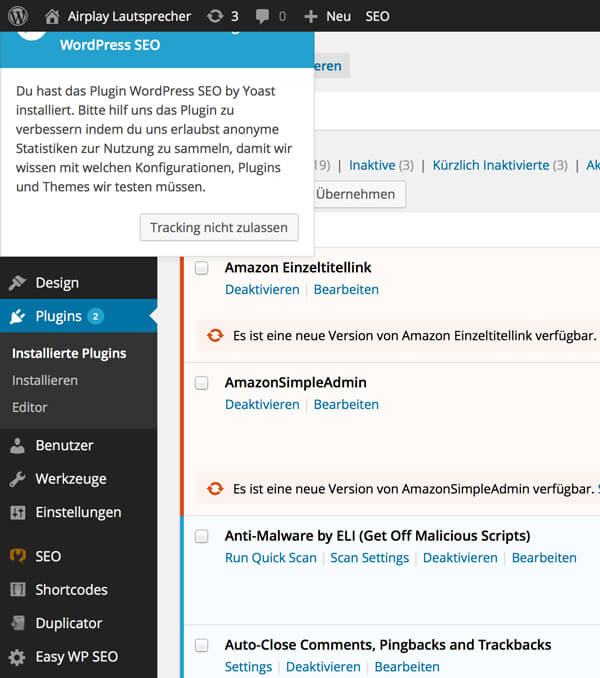Click the home icon next to Airplay Lautsprecher
This screenshot has height=678, width=600.
click(x=52, y=16)
